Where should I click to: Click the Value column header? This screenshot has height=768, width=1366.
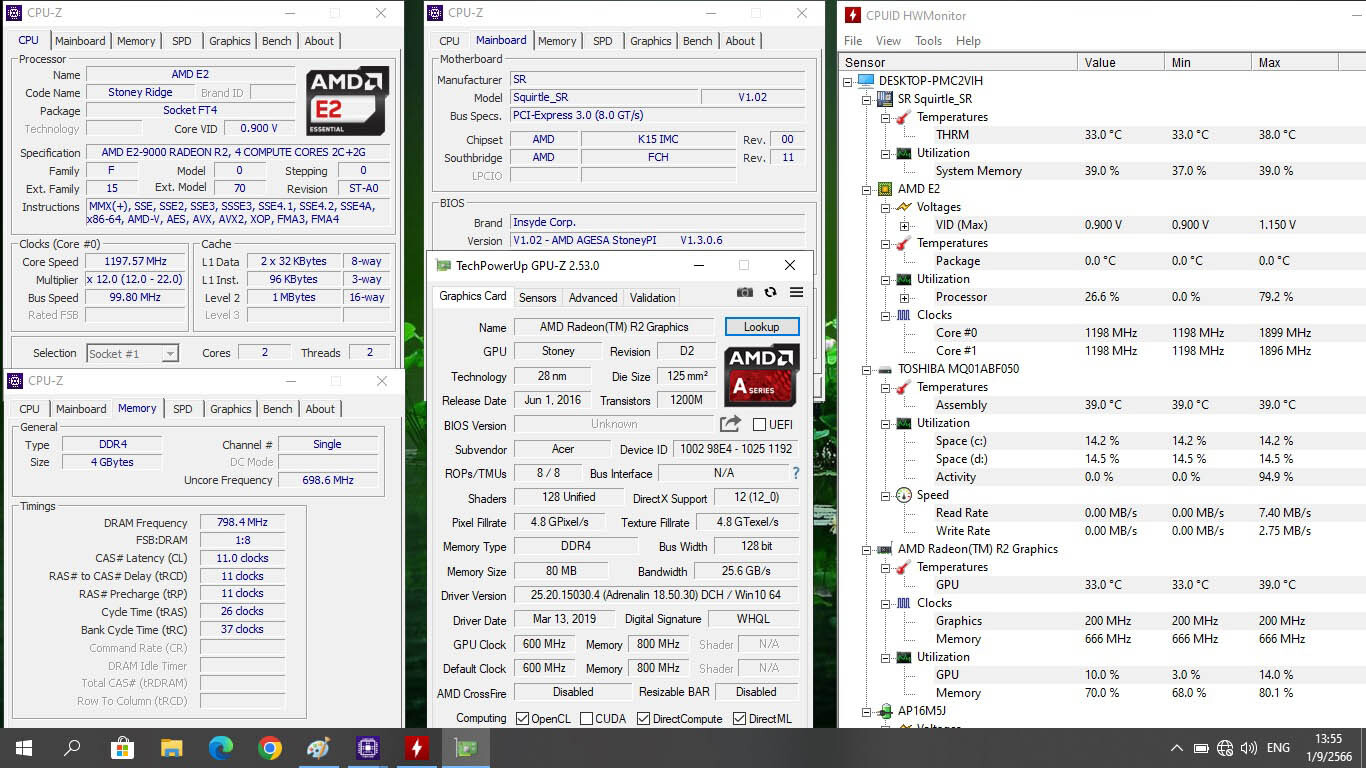tap(1122, 62)
